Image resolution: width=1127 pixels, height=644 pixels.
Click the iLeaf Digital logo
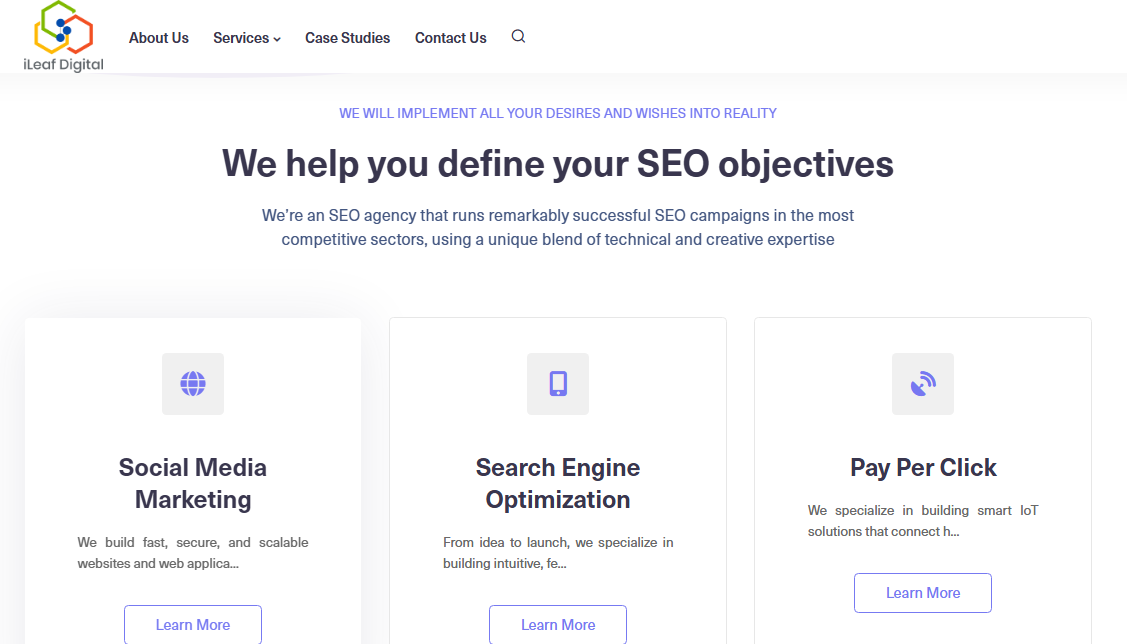[x=63, y=37]
